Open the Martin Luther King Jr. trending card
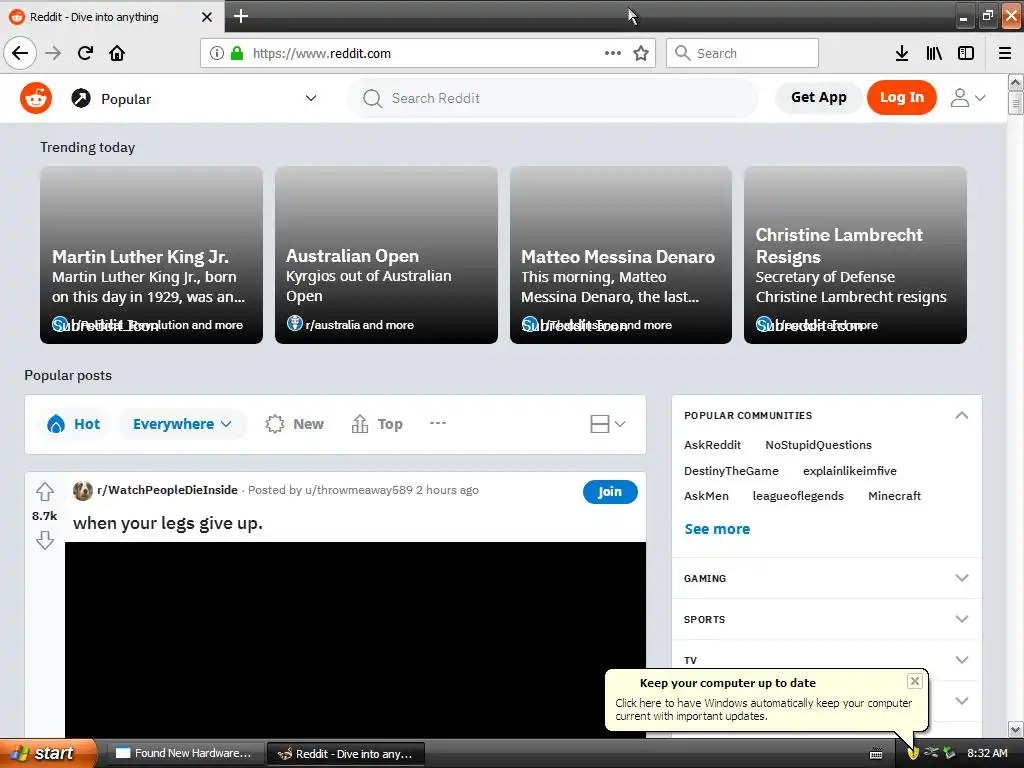This screenshot has width=1024, height=768. tap(152, 255)
